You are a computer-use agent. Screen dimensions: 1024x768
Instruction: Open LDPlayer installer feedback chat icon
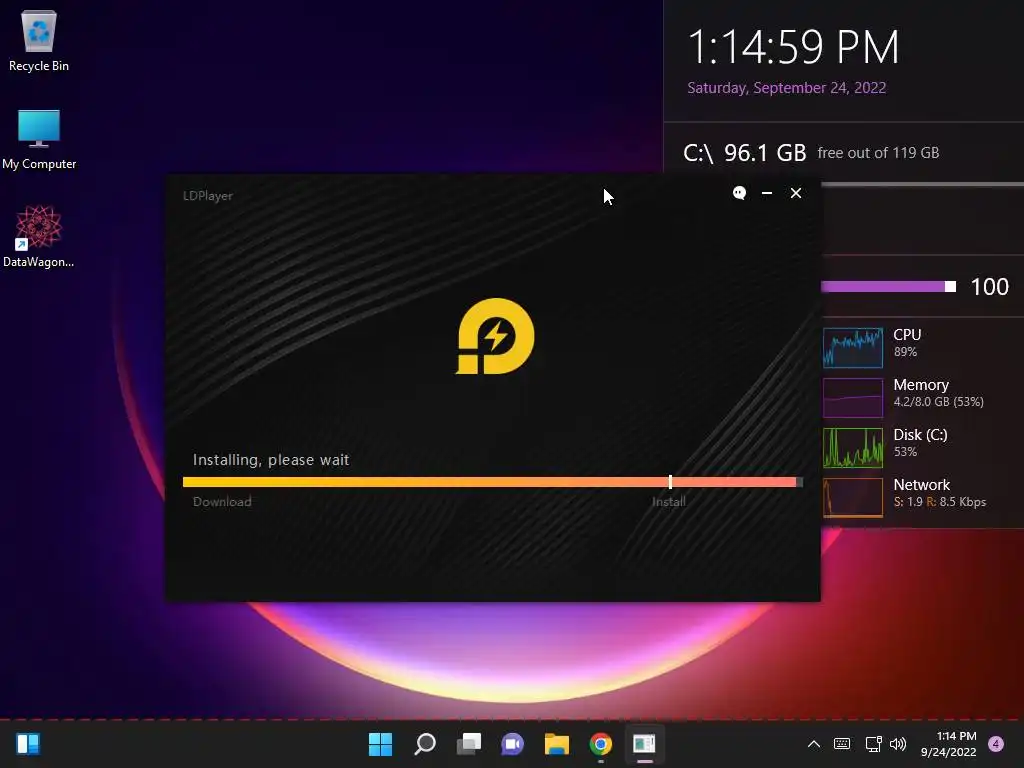pos(739,193)
